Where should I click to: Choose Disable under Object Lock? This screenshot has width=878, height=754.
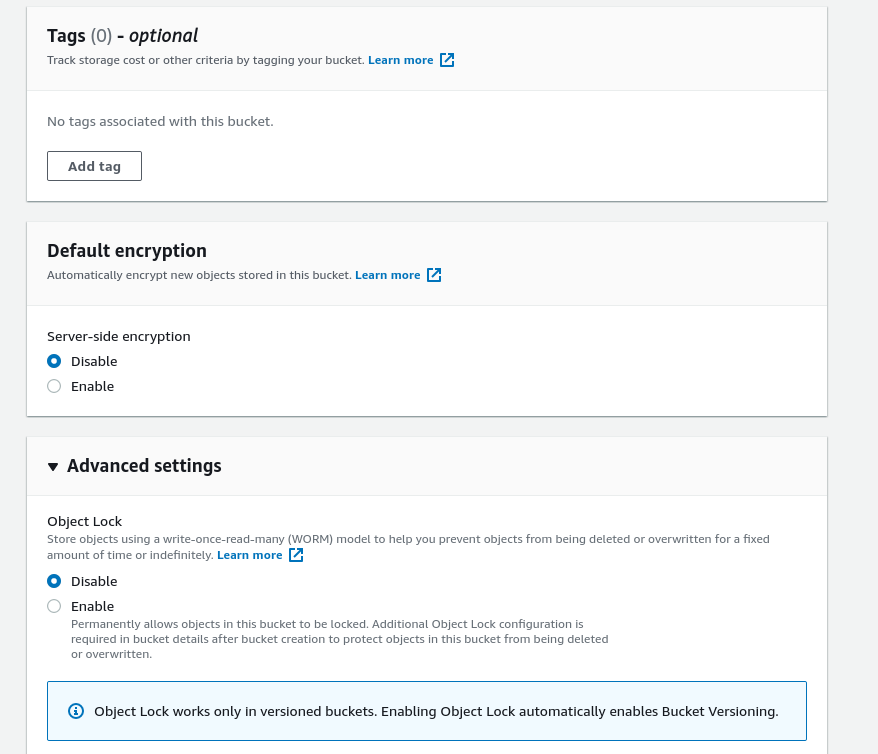tap(54, 581)
